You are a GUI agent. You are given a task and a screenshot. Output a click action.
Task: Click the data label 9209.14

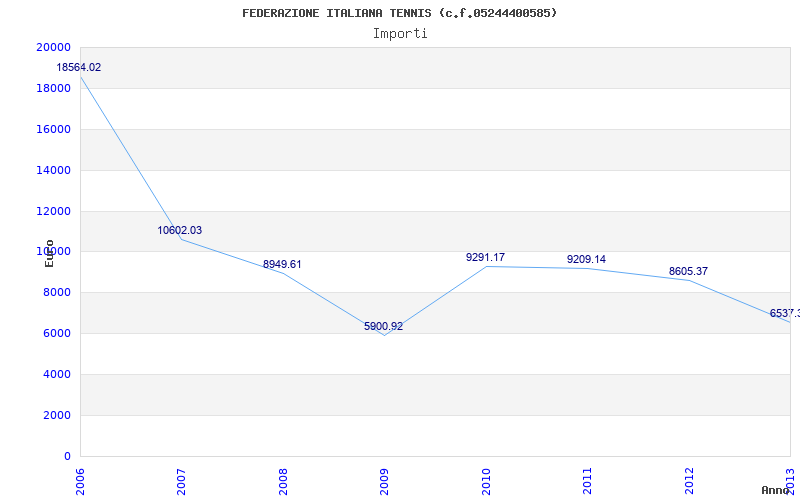[587, 259]
